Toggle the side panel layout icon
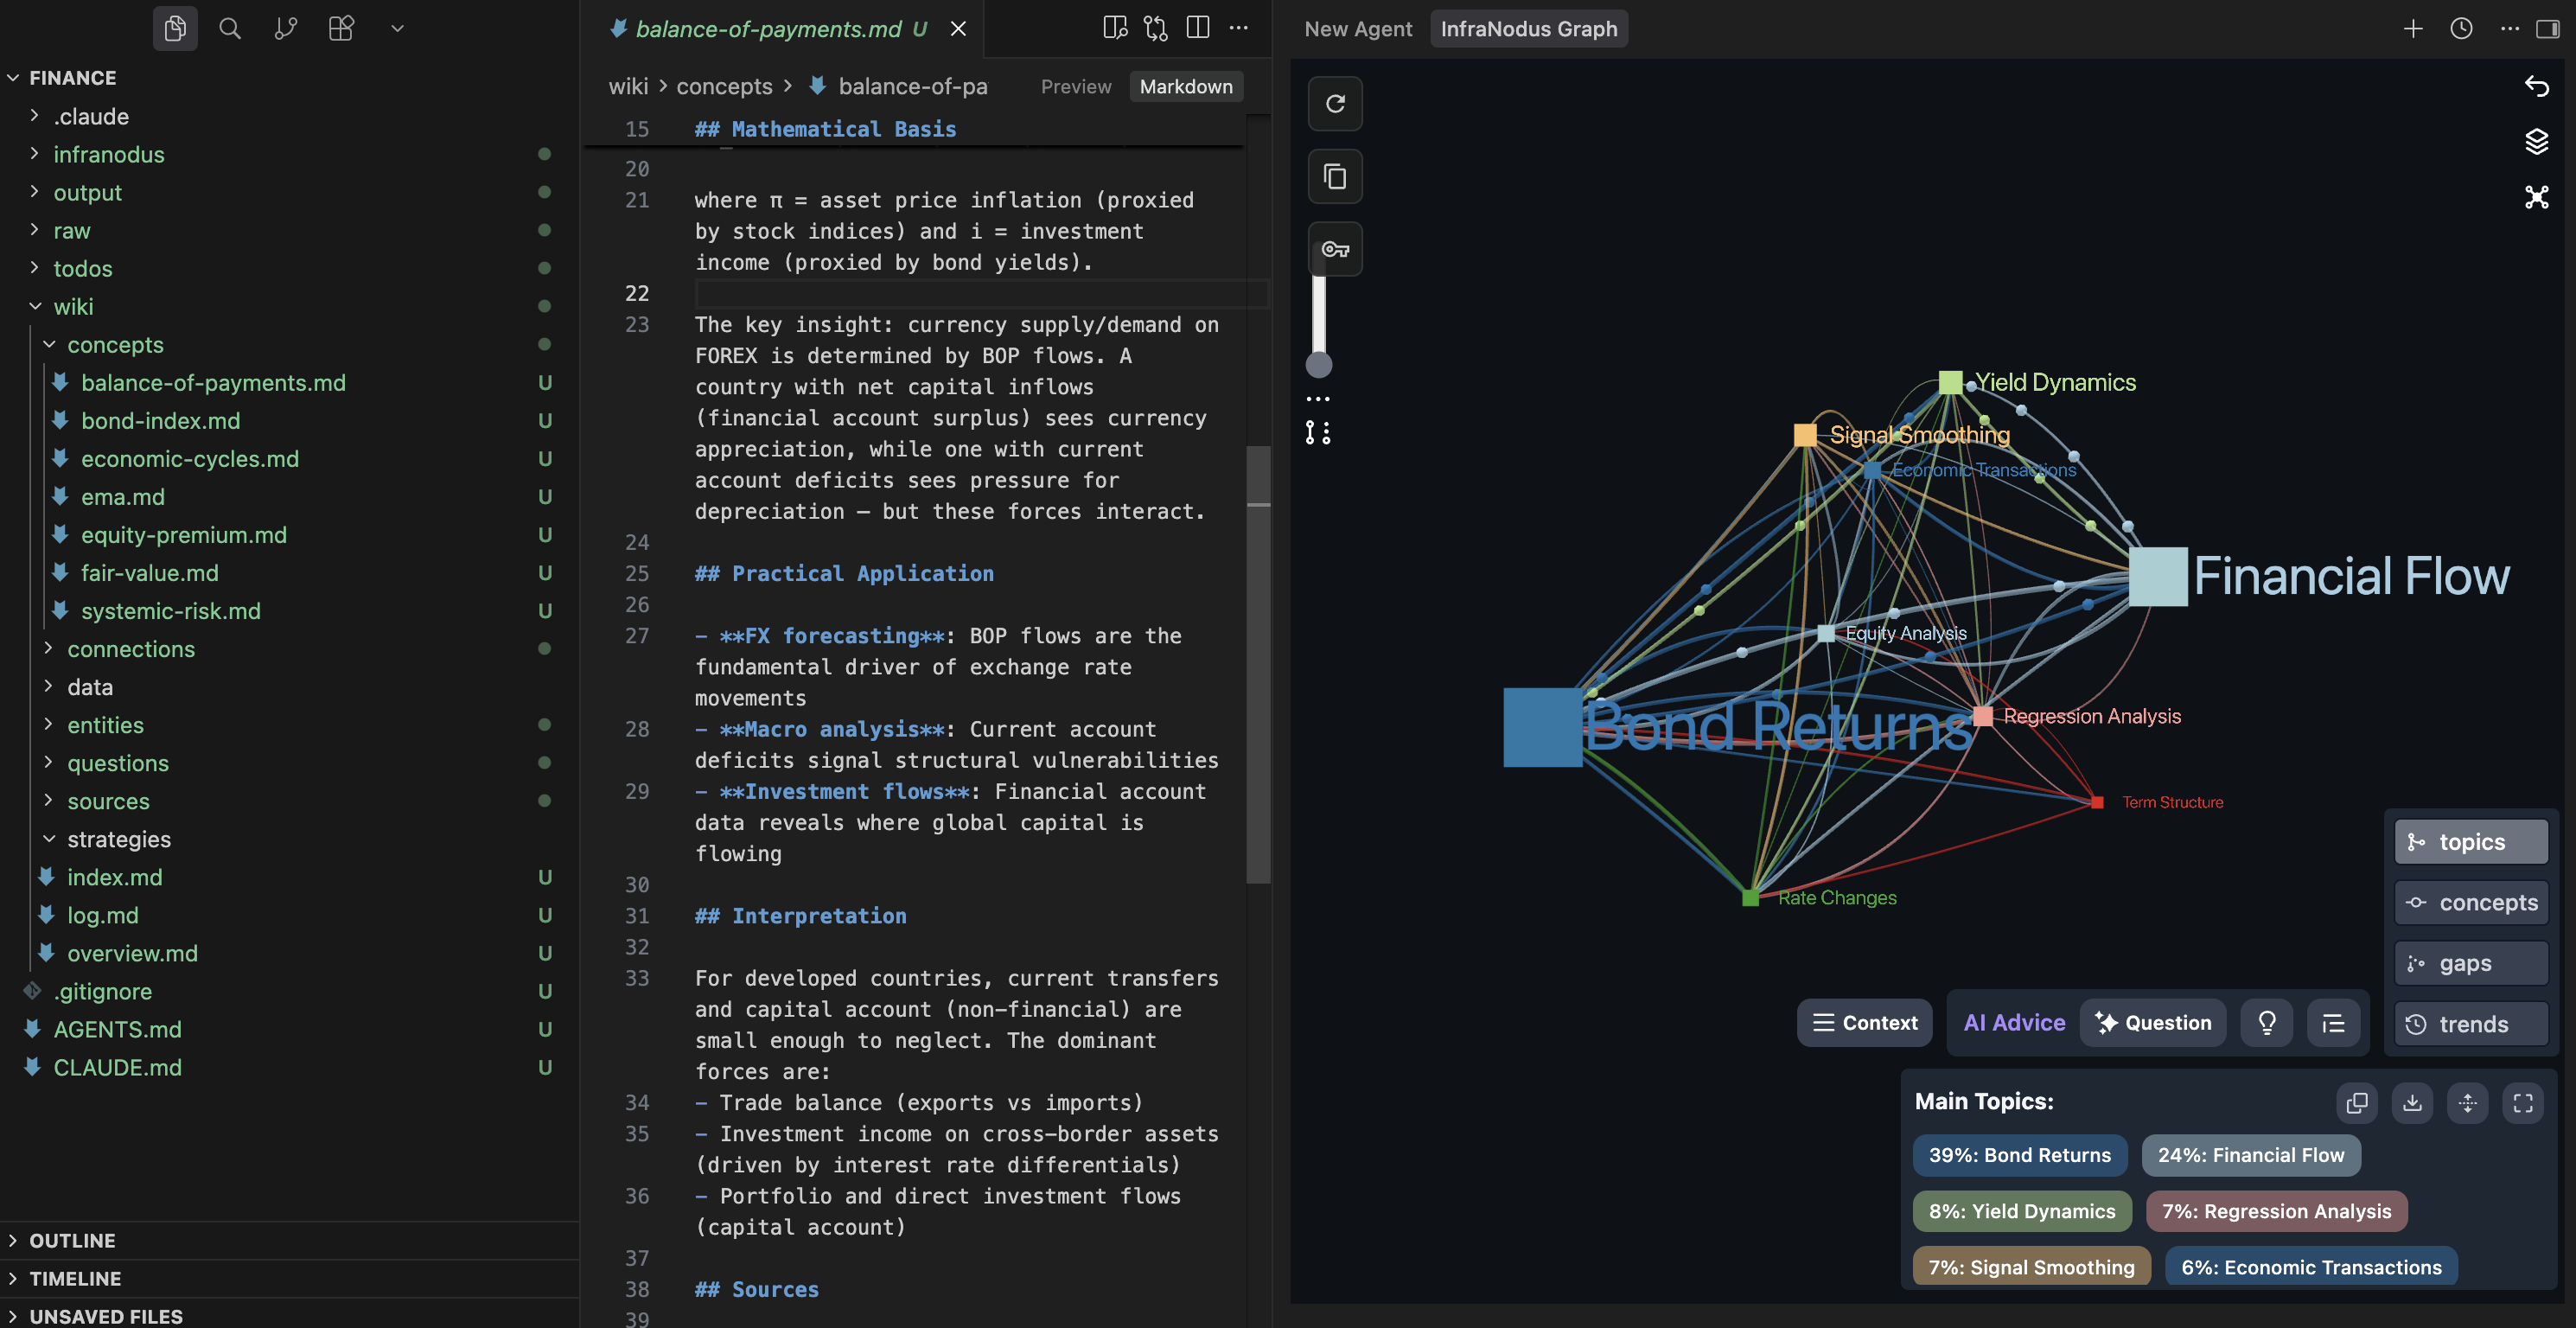The width and height of the screenshot is (2576, 1328). (2548, 29)
